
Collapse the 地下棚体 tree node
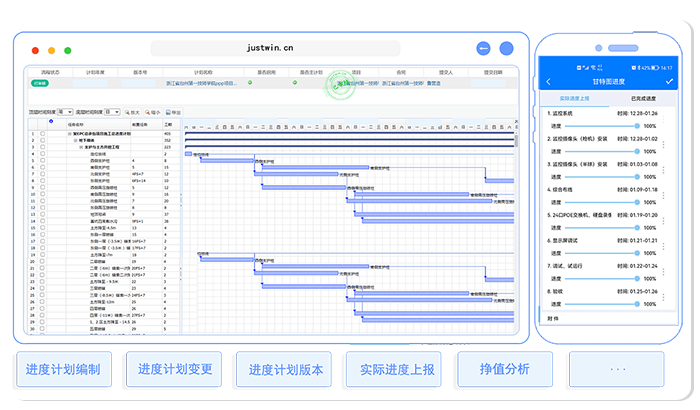75,140
